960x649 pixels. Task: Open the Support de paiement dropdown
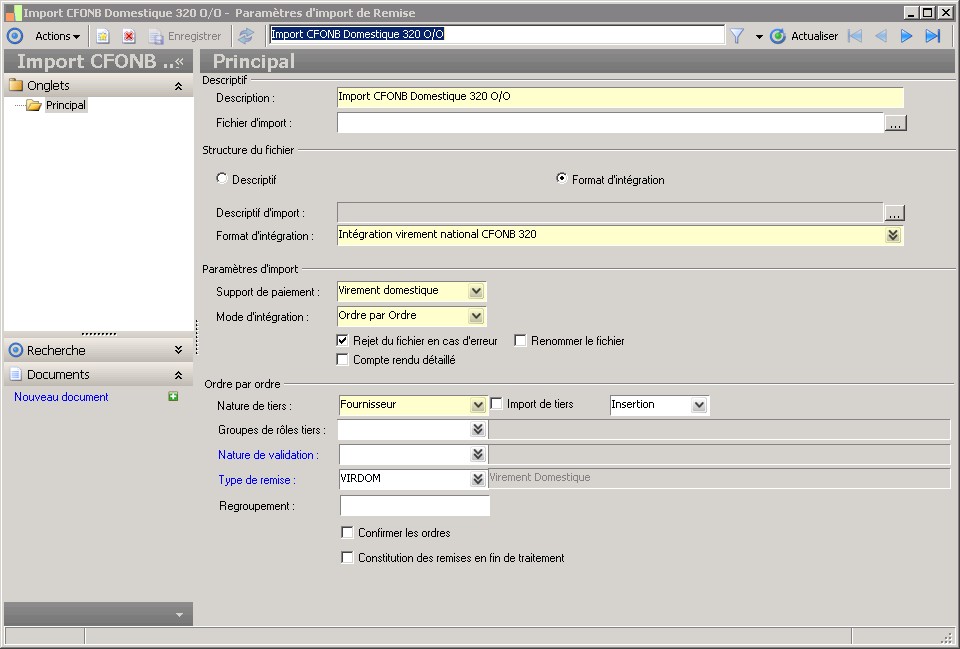coord(476,291)
